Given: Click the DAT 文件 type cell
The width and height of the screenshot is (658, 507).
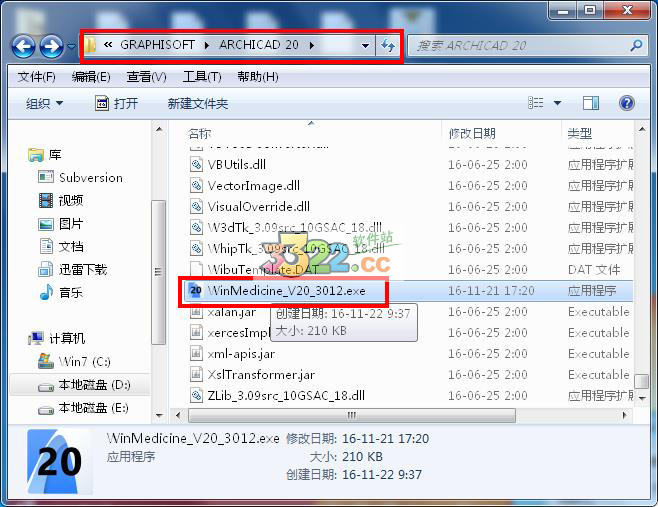Looking at the screenshot, I should tap(594, 269).
